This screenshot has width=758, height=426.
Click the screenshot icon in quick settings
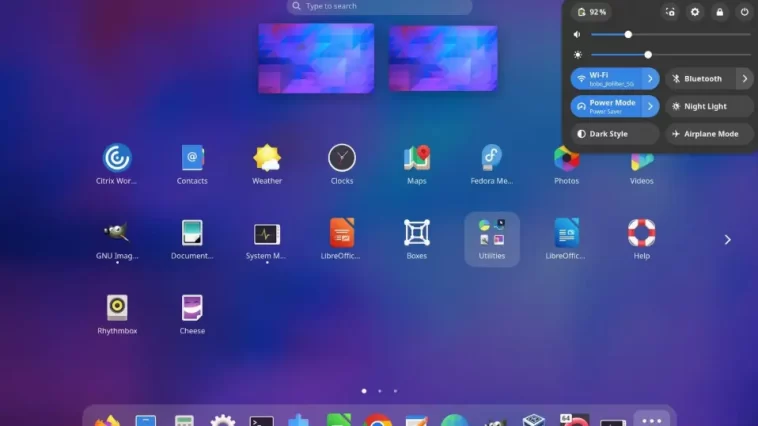(670, 12)
